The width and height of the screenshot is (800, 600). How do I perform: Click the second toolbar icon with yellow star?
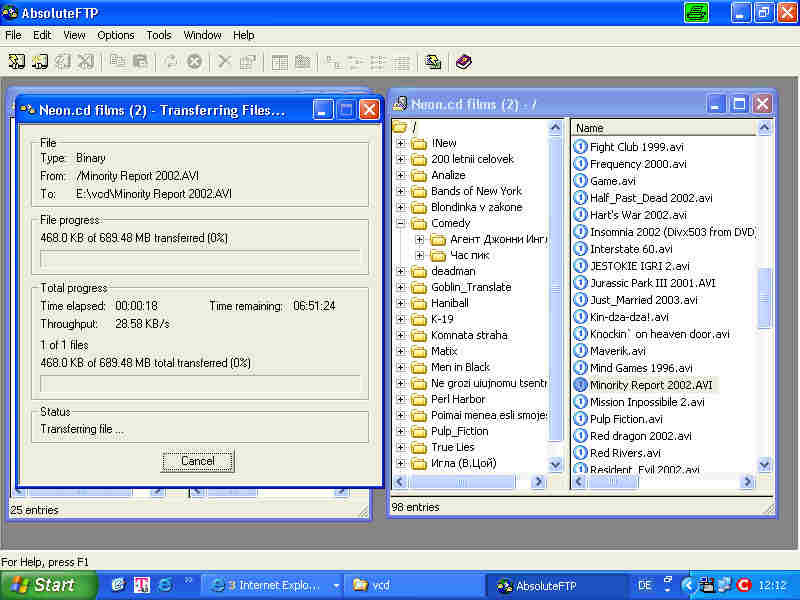[39, 62]
